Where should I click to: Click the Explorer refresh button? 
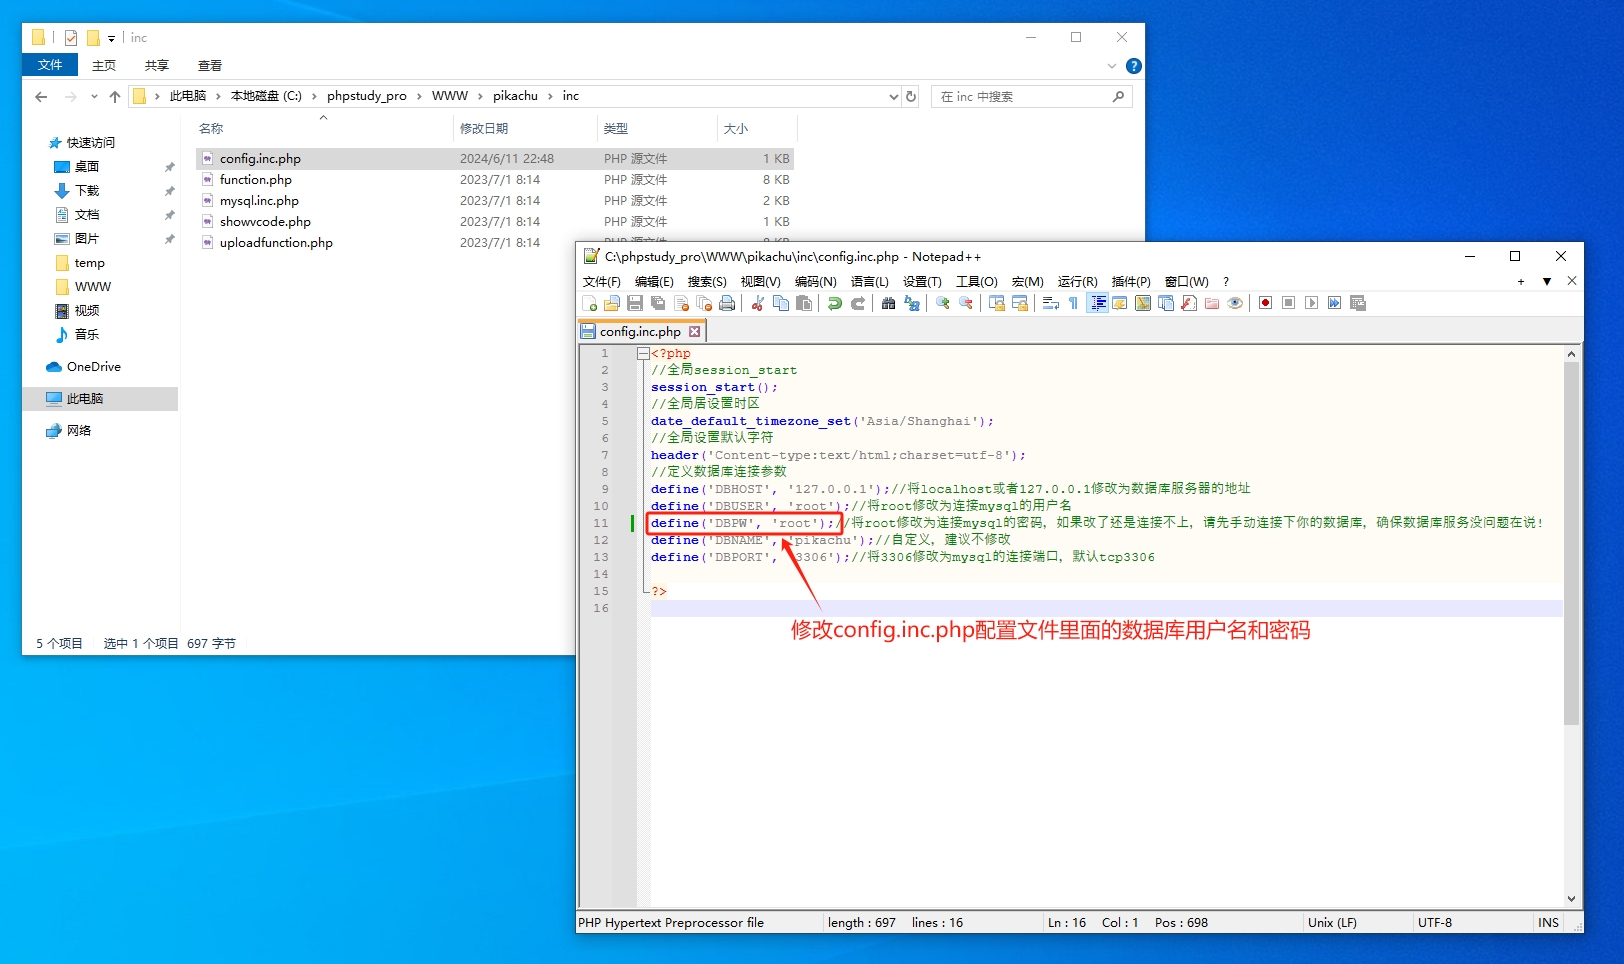911,97
